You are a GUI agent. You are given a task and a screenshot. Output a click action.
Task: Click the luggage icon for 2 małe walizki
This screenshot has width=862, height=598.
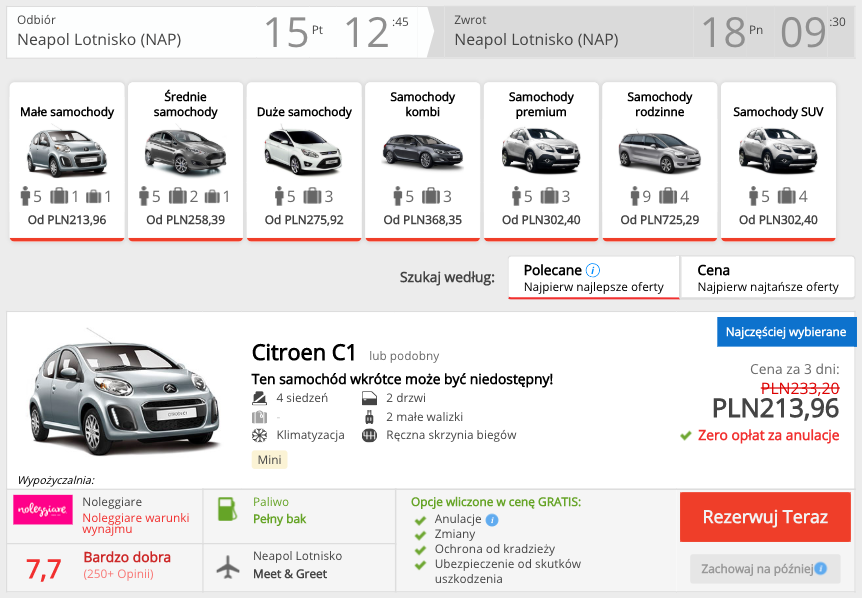[368, 416]
